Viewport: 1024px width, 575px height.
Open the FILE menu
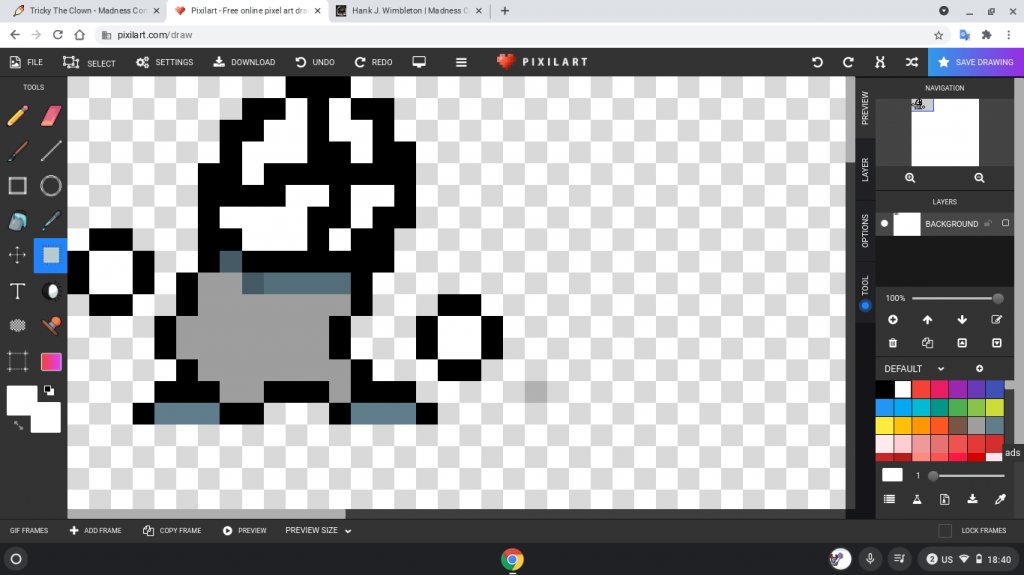coord(26,62)
